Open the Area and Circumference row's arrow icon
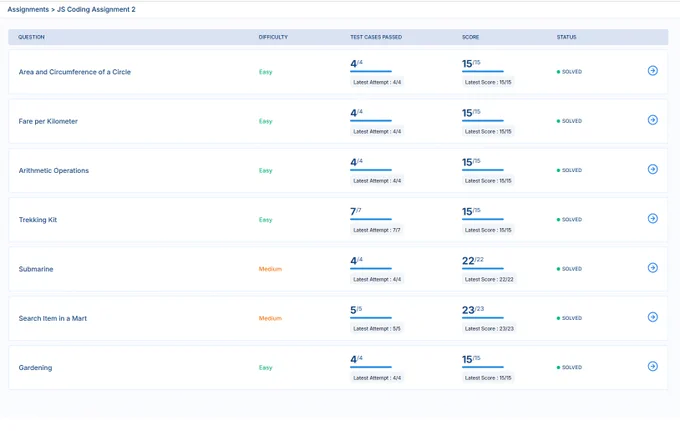The width and height of the screenshot is (680, 431). click(653, 70)
